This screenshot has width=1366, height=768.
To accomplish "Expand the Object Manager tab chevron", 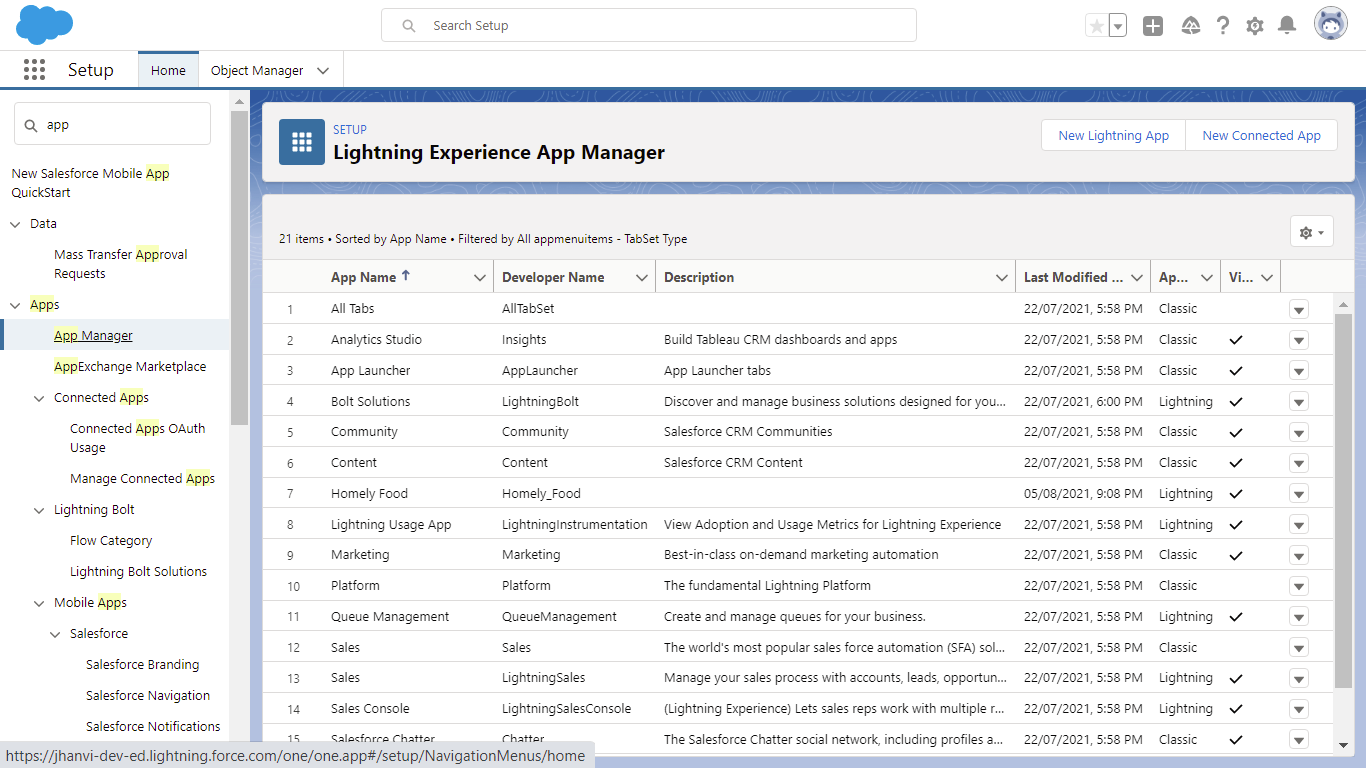I will click(323, 71).
